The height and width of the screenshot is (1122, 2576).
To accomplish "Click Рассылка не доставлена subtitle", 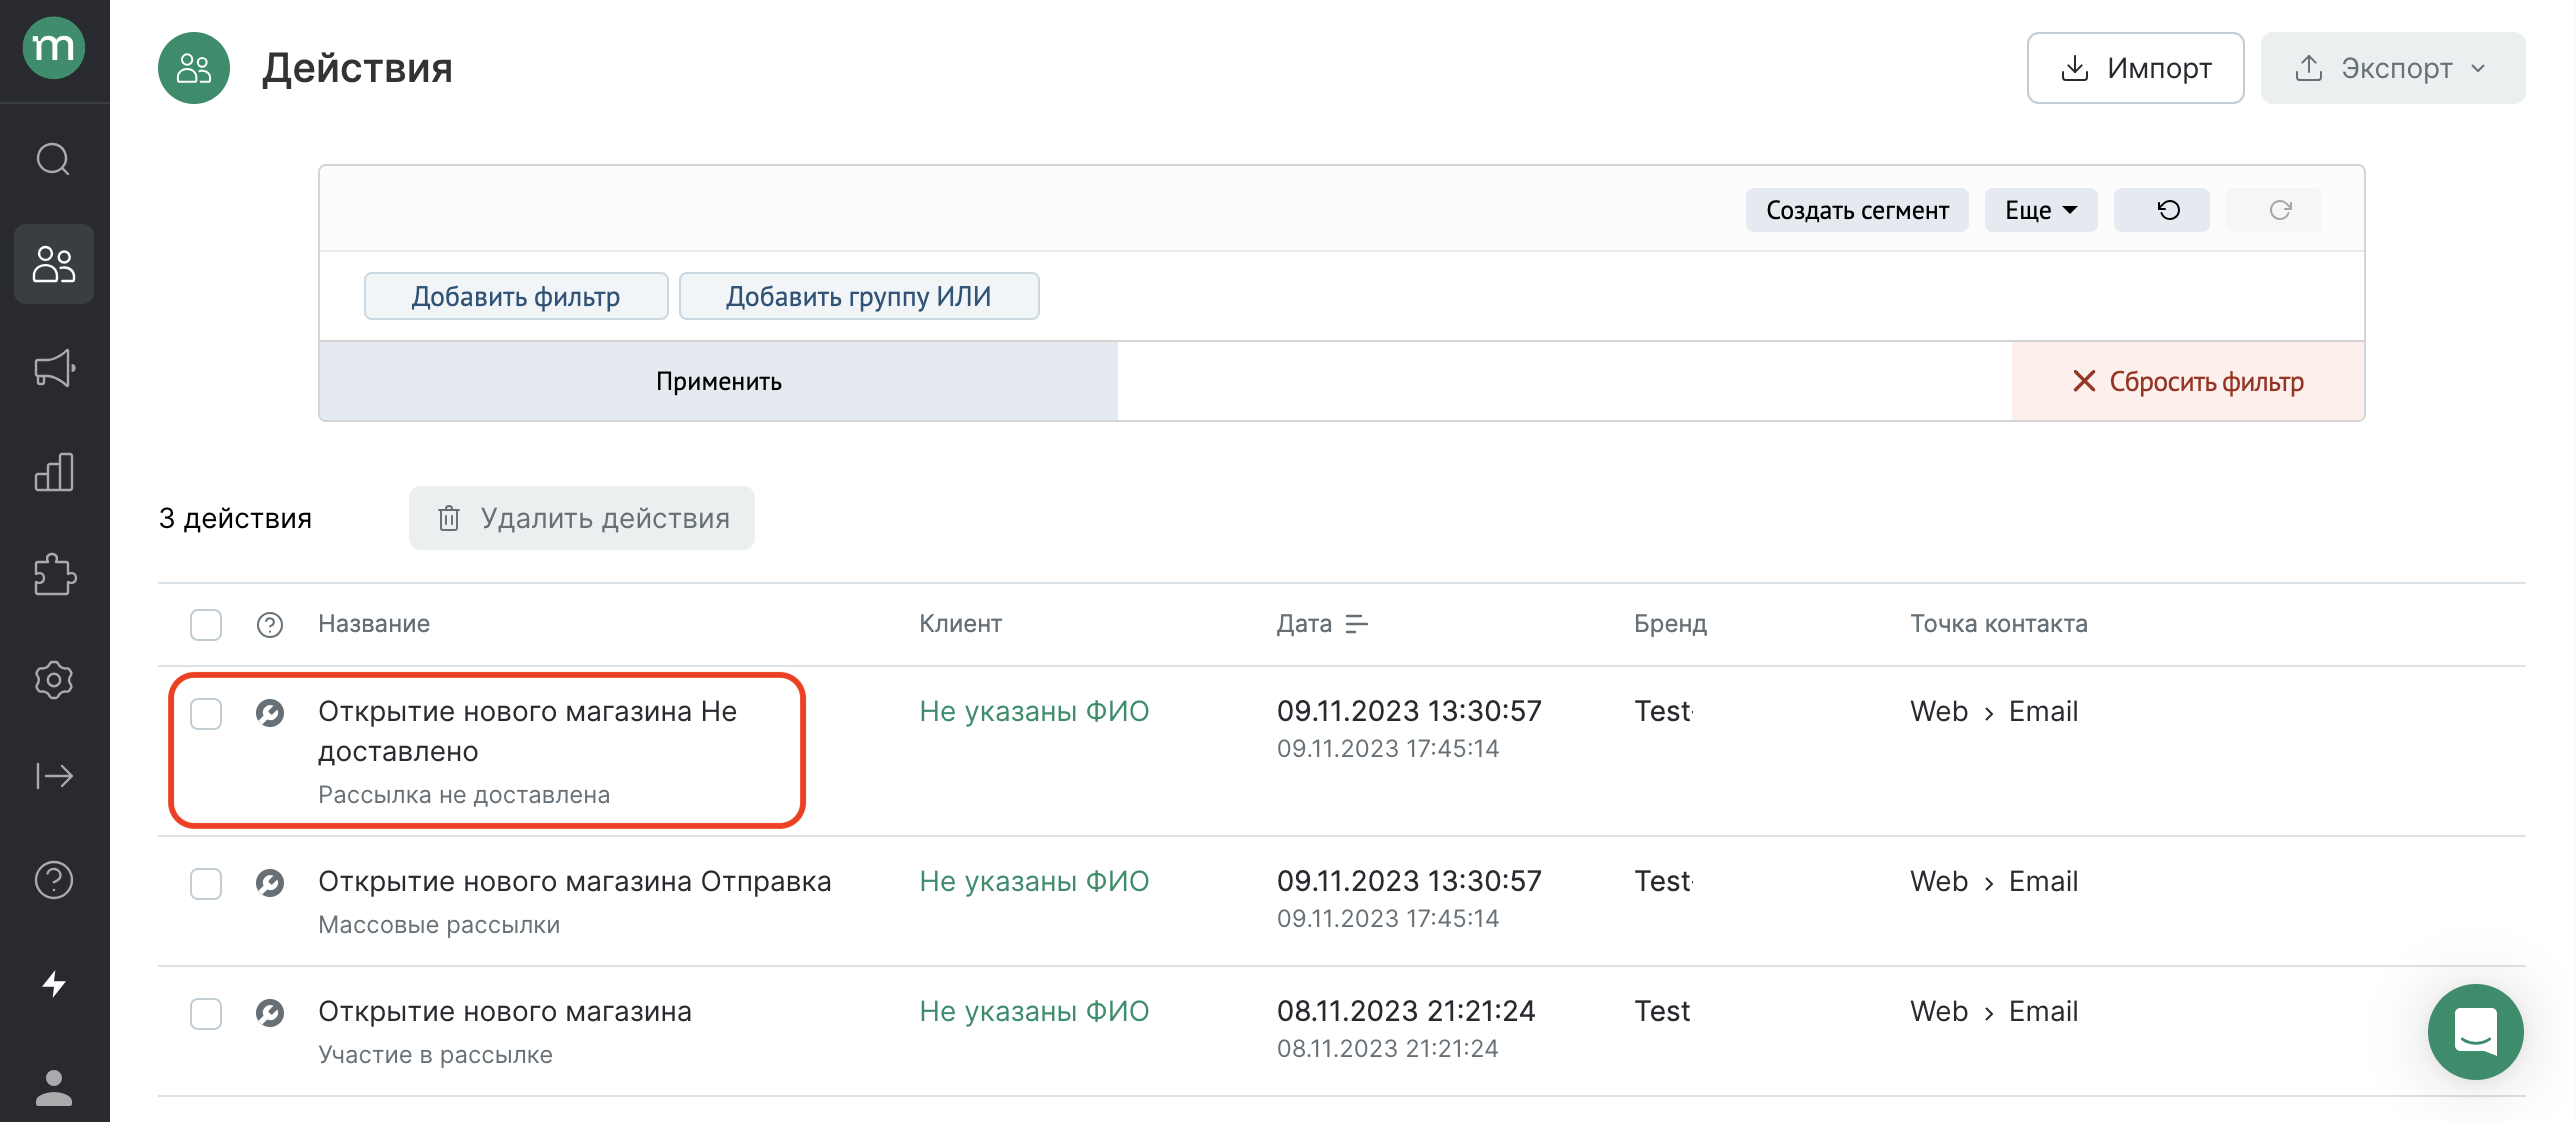I will coord(464,795).
